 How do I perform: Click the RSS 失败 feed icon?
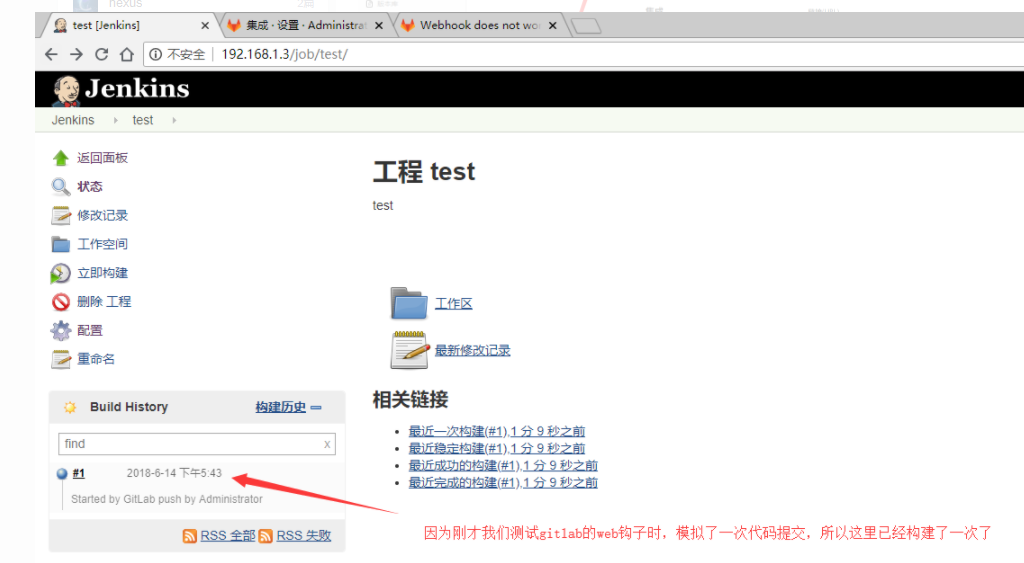266,536
